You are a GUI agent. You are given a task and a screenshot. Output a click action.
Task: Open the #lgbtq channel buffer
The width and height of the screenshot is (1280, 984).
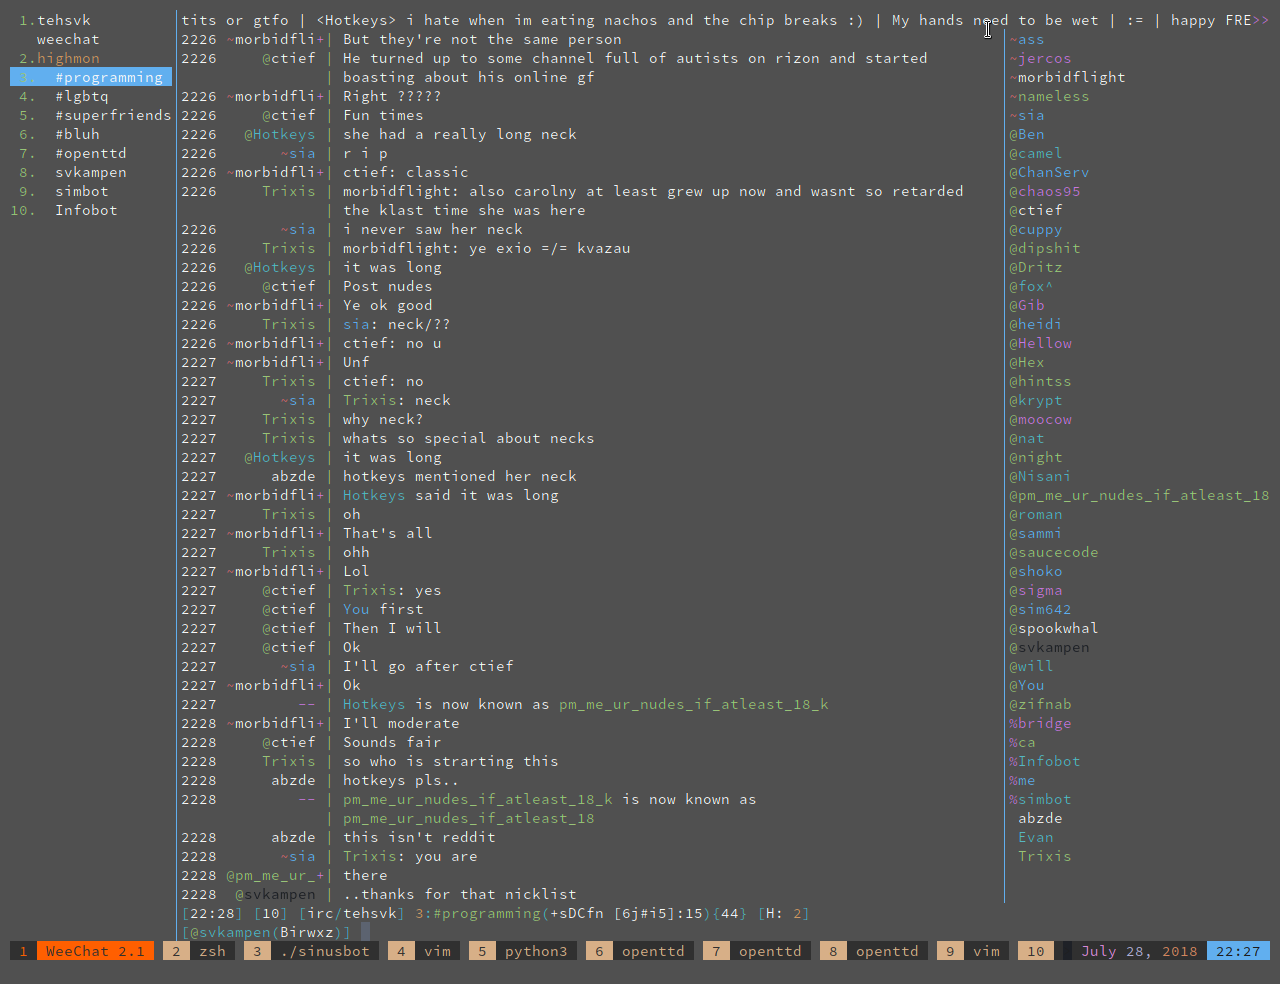coord(81,96)
